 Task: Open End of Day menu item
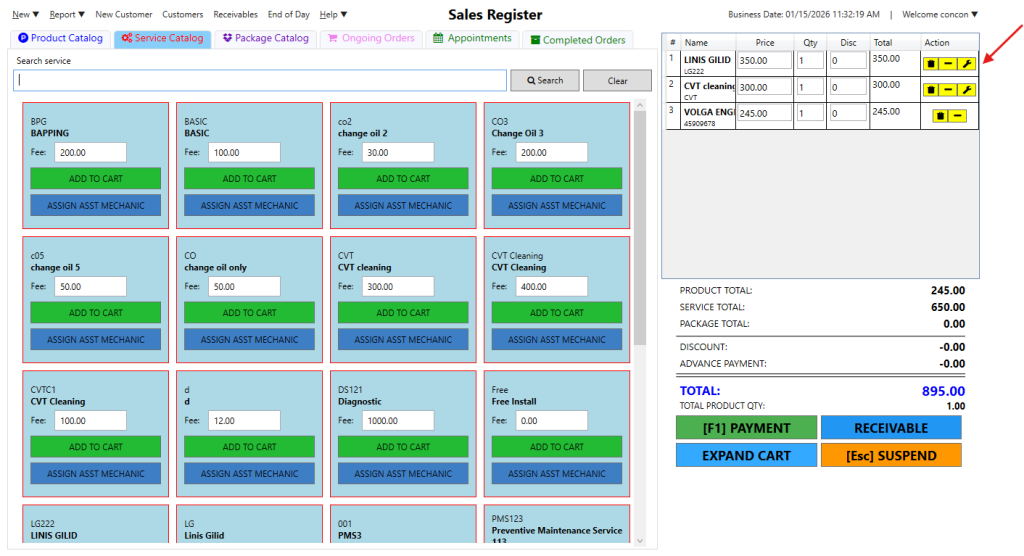click(288, 15)
